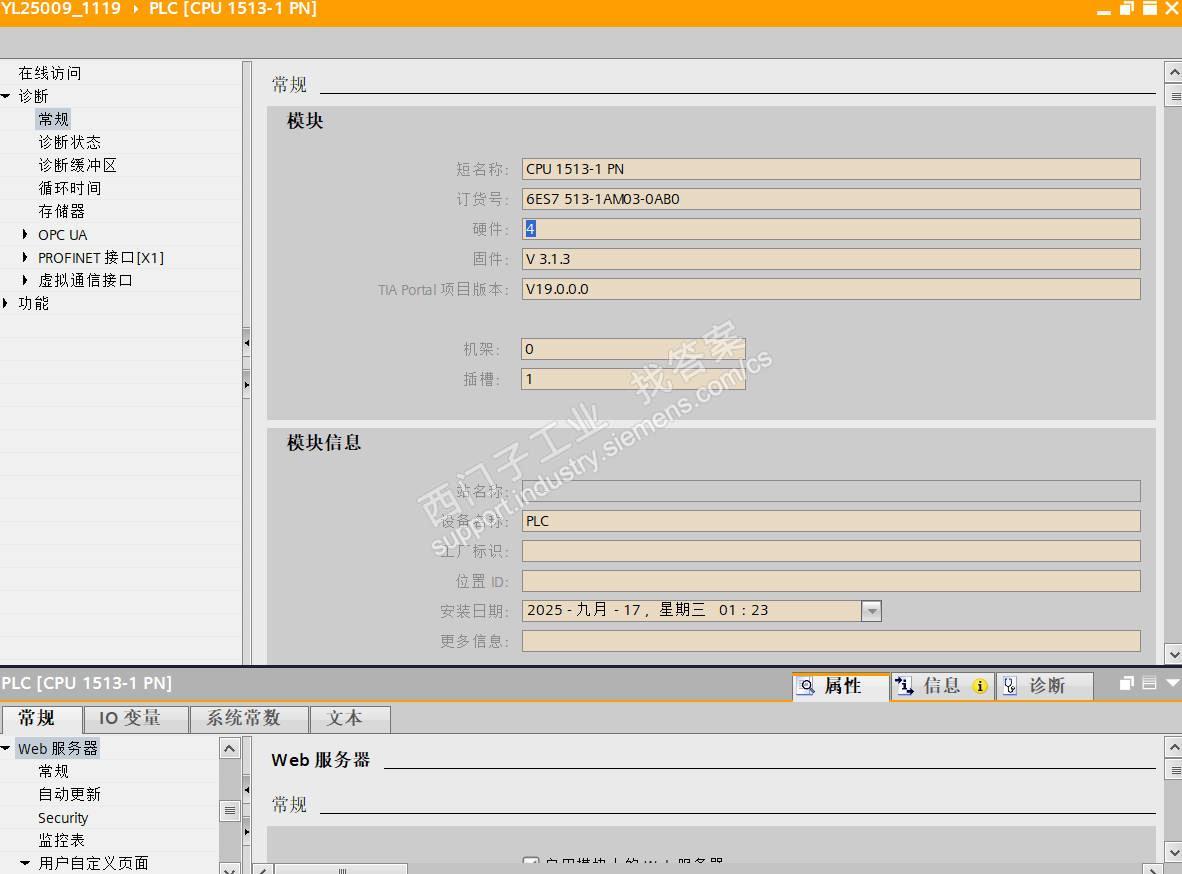Maximize the PLC editor window
This screenshot has height=874, width=1182.
pos(1150,8)
